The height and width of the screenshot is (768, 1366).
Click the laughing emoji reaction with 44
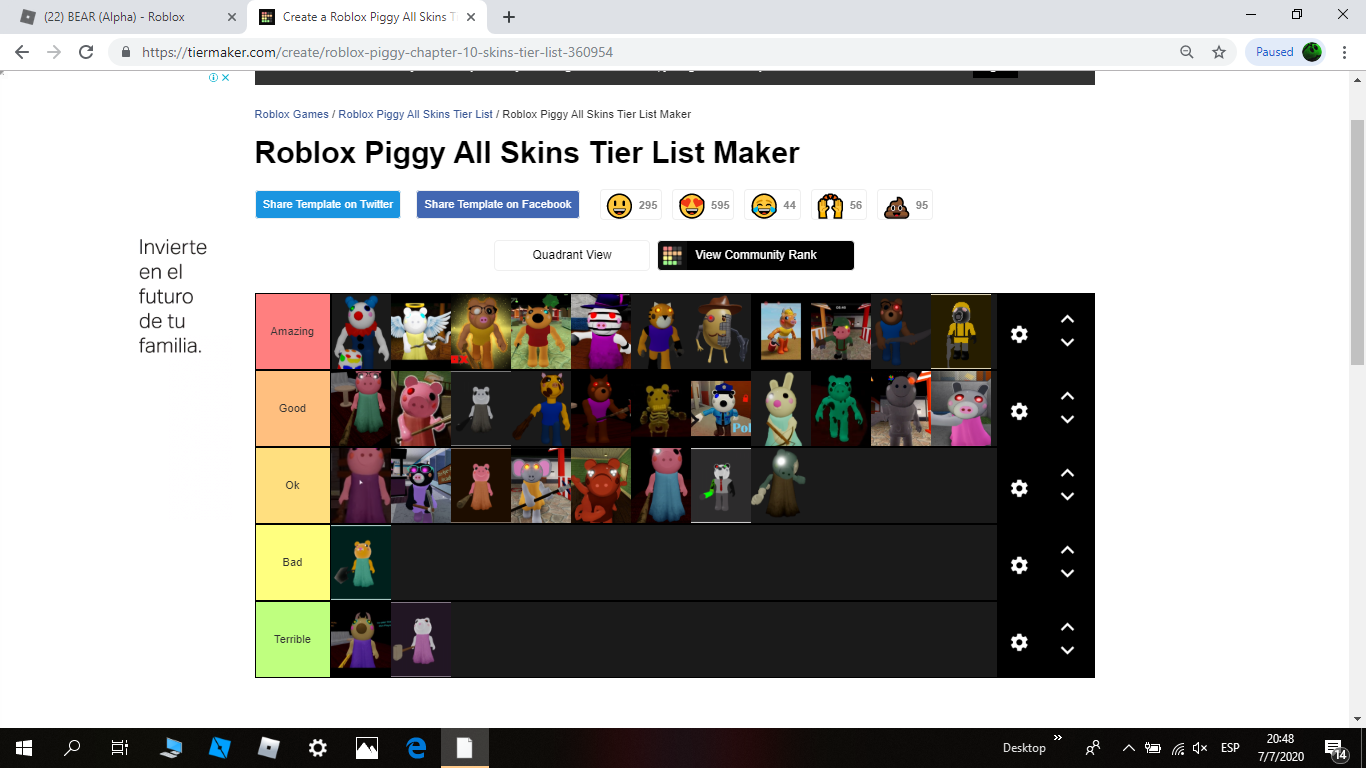coord(774,205)
